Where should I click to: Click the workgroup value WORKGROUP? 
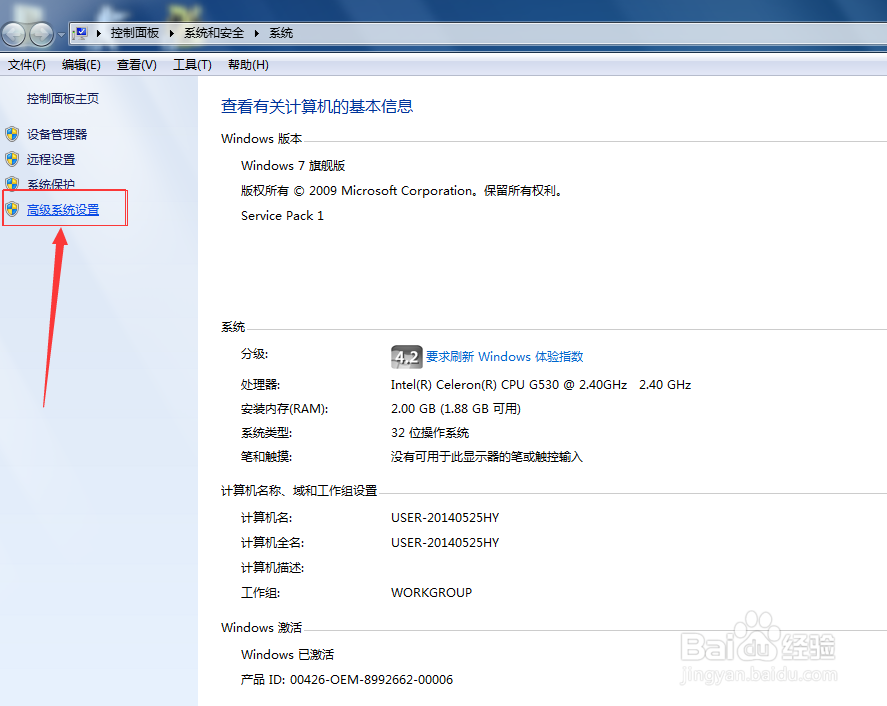[x=432, y=593]
